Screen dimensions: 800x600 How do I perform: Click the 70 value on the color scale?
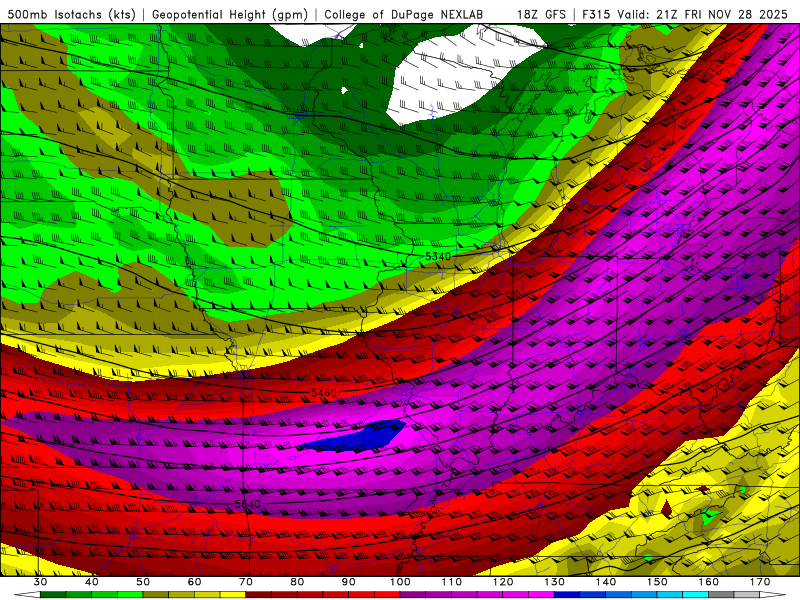[x=246, y=582]
